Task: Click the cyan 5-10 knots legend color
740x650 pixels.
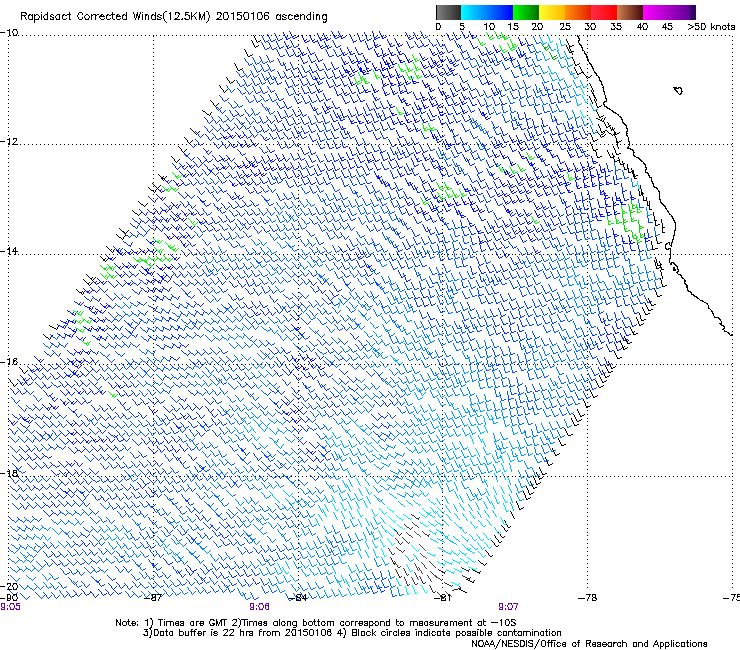Action: 474,12
